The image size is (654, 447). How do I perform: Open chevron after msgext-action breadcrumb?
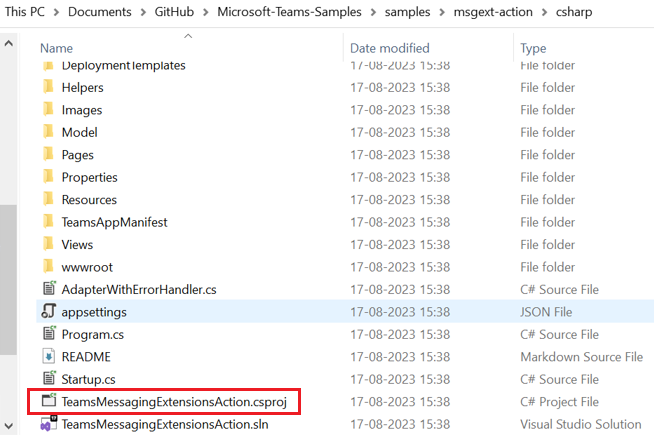click(544, 13)
